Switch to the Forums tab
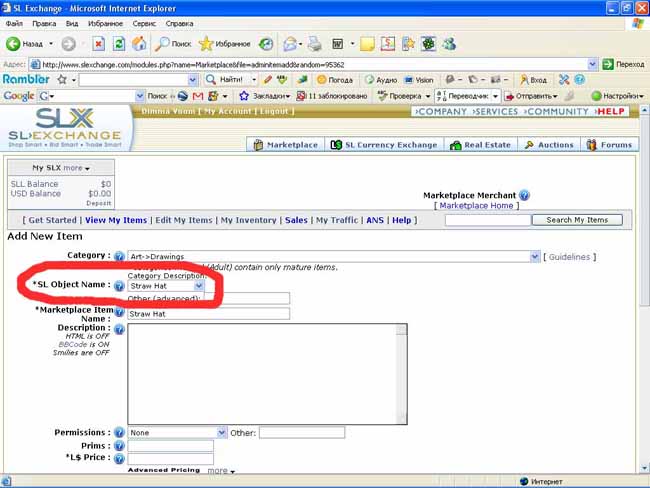 (x=609, y=145)
